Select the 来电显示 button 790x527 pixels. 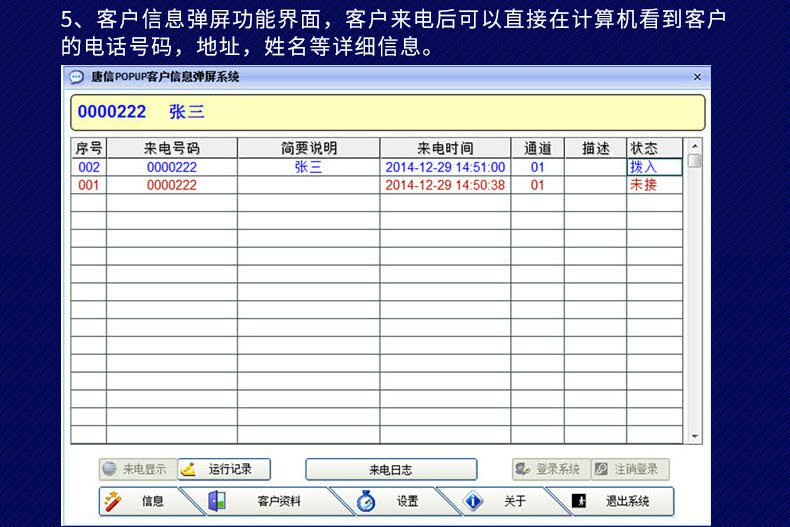138,470
